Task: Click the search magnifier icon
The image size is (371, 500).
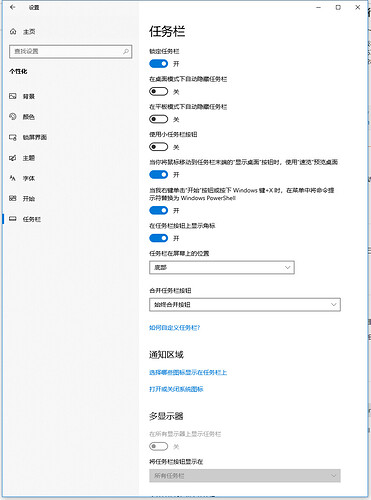Action: [x=126, y=51]
